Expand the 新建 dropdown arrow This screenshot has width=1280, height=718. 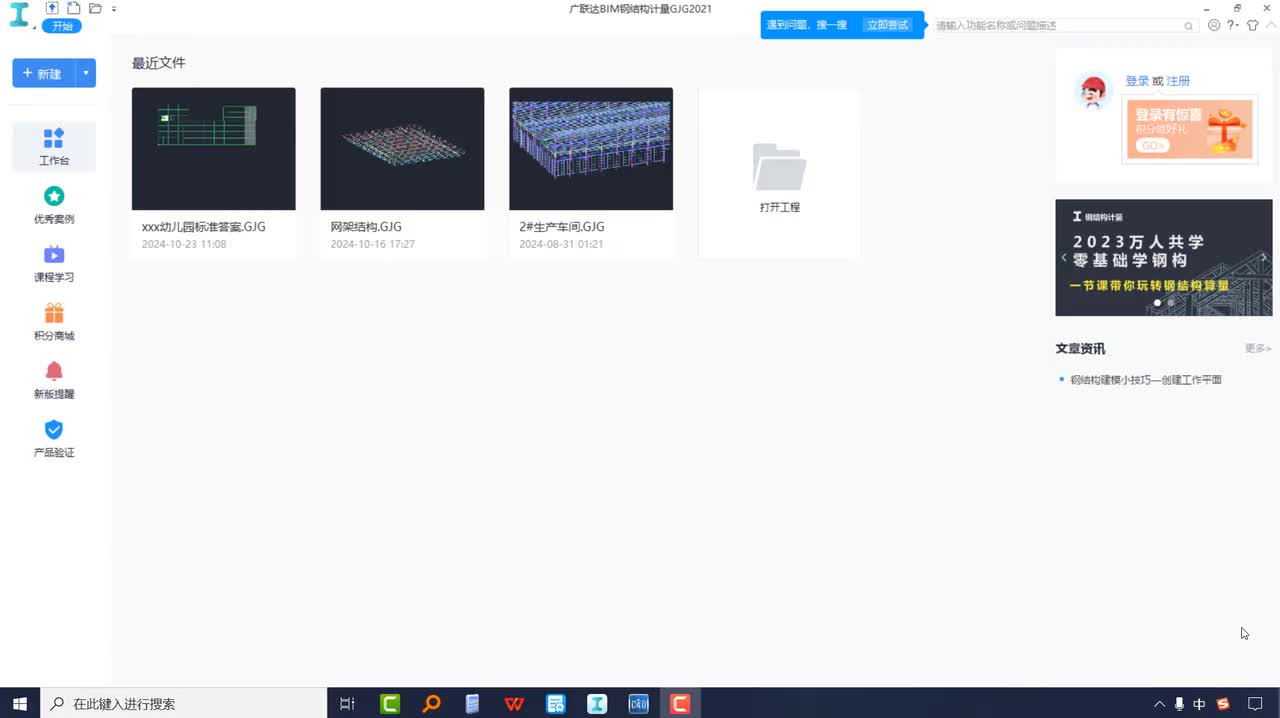[86, 73]
